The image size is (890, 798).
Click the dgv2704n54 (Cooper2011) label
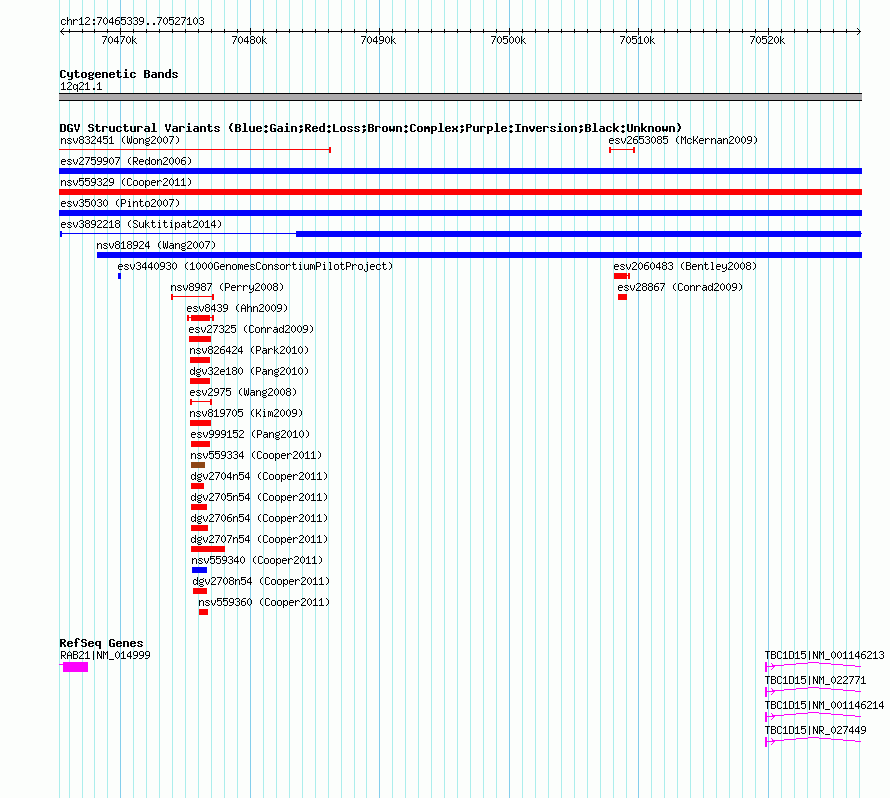coord(259,476)
